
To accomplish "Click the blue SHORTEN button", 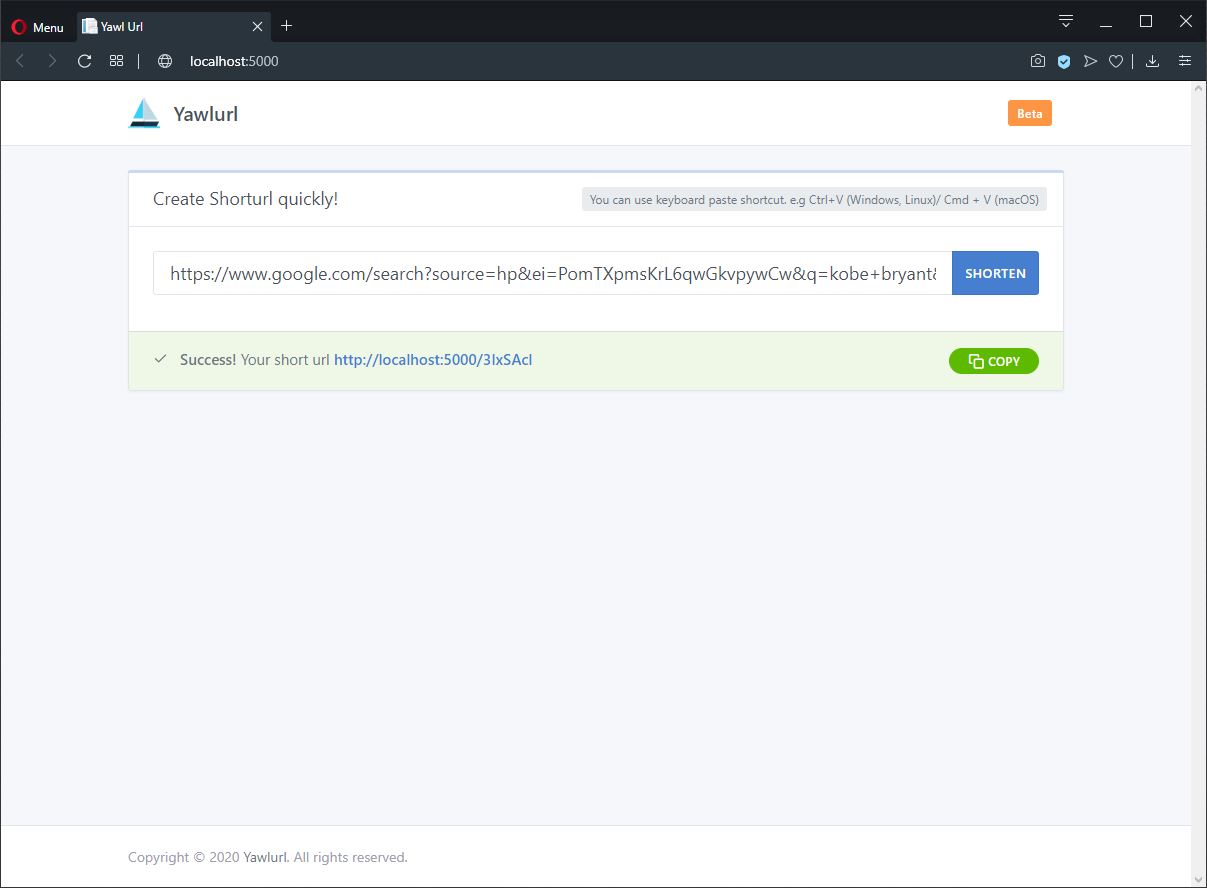I will [x=995, y=273].
